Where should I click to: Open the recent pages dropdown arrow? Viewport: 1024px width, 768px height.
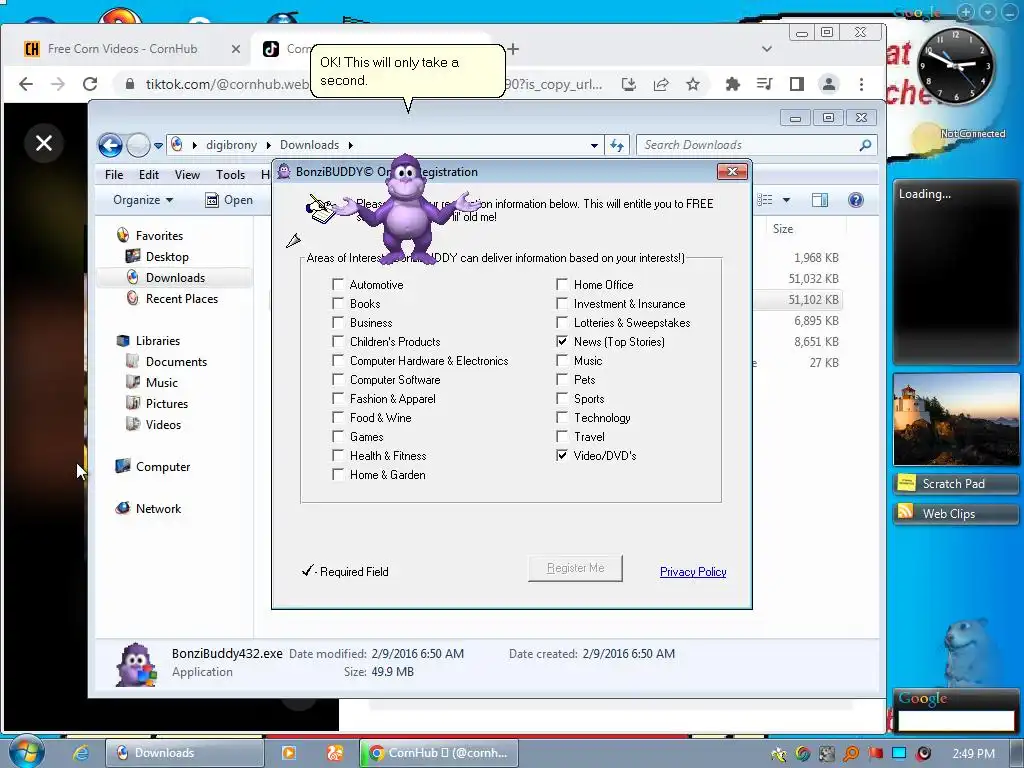(x=158, y=146)
